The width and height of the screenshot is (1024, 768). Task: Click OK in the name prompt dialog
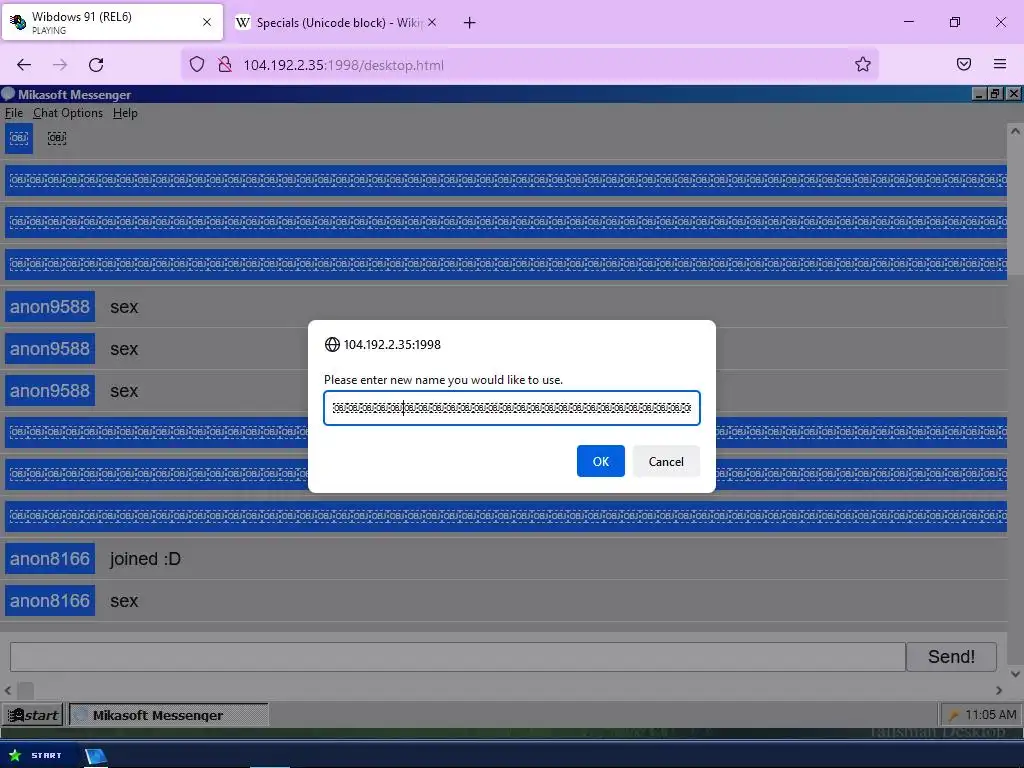click(600, 461)
